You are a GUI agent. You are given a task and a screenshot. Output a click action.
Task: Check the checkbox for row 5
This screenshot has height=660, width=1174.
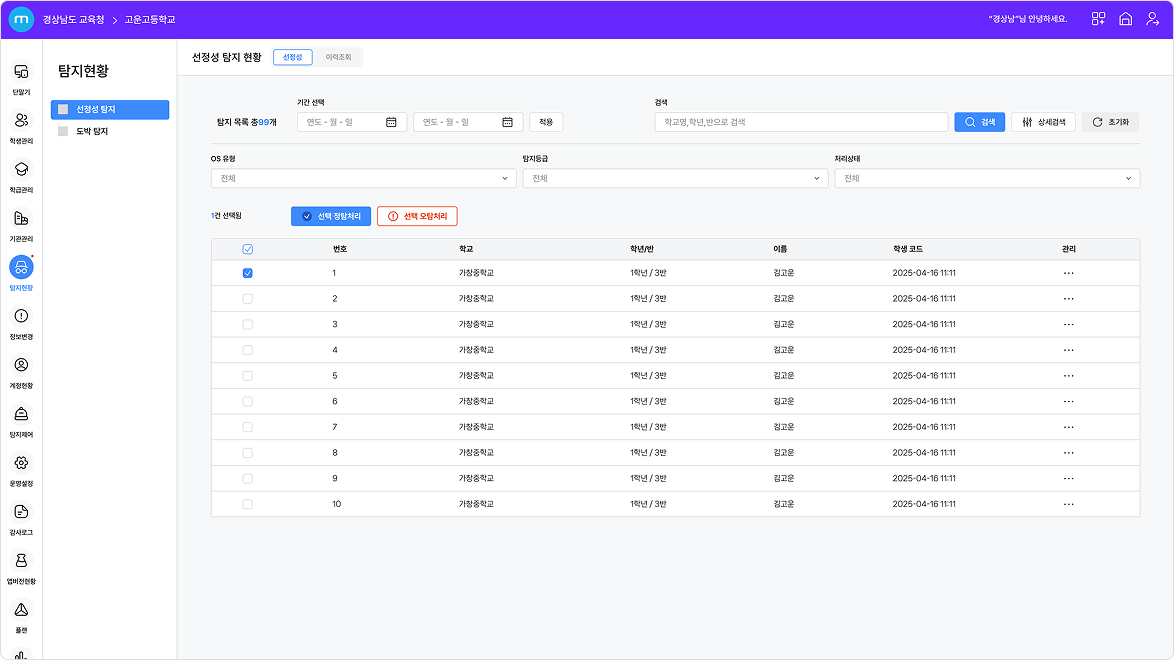[248, 376]
